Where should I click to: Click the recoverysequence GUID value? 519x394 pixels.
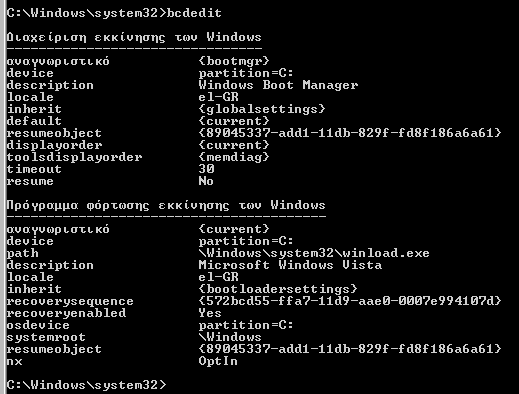click(350, 301)
